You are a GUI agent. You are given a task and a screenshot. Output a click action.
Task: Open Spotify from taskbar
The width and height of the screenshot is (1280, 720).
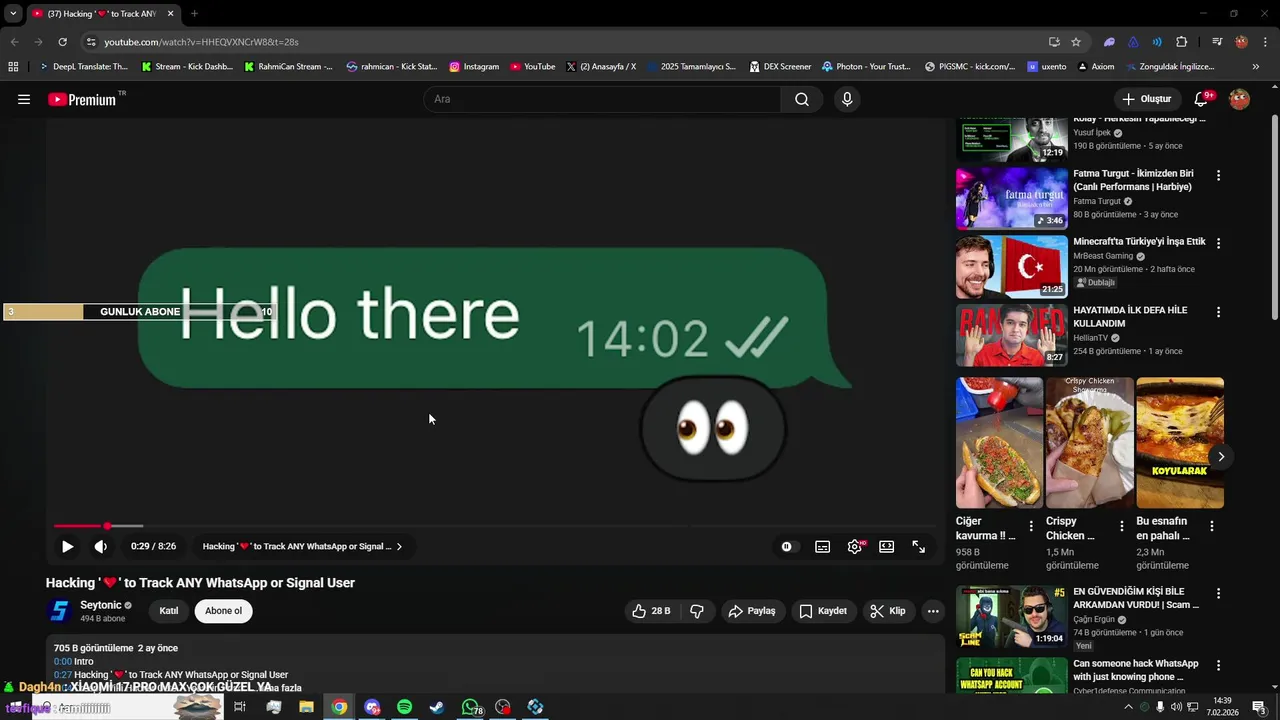pos(404,707)
